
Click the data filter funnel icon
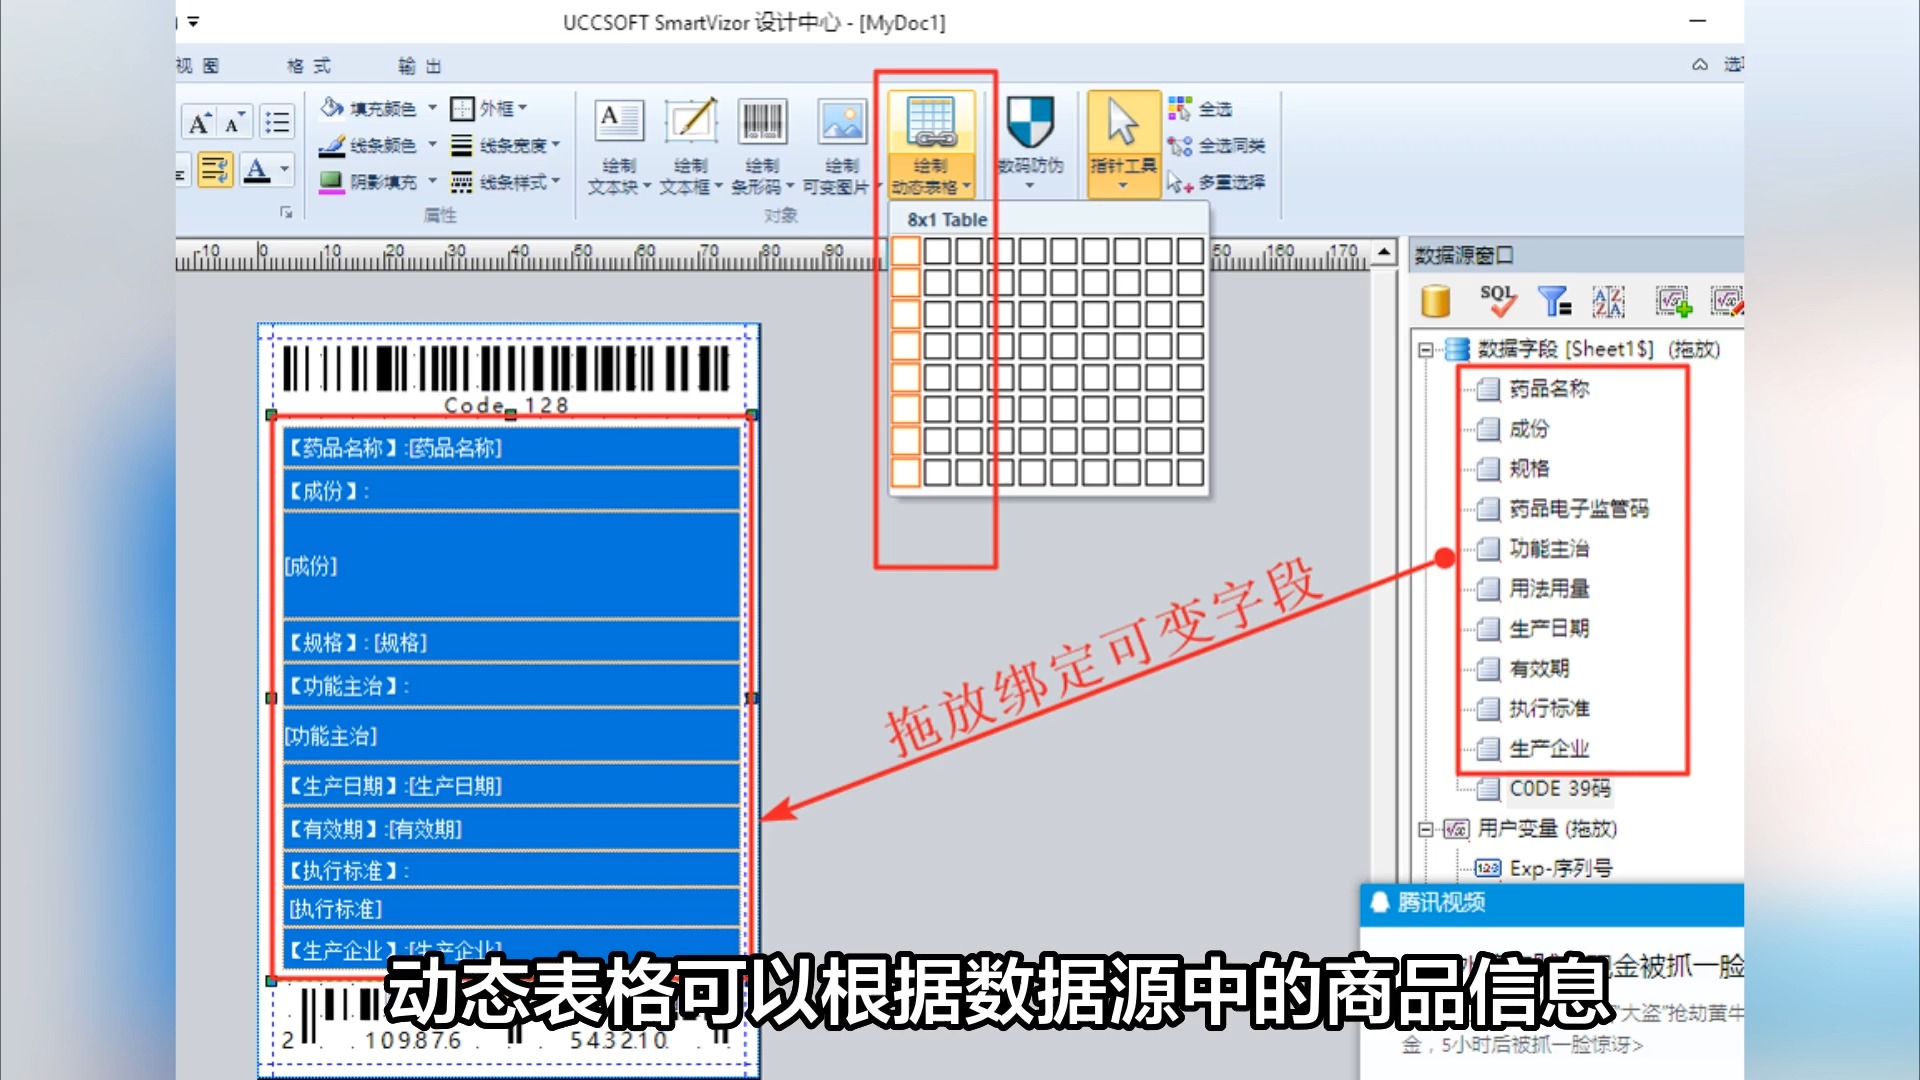[1555, 301]
